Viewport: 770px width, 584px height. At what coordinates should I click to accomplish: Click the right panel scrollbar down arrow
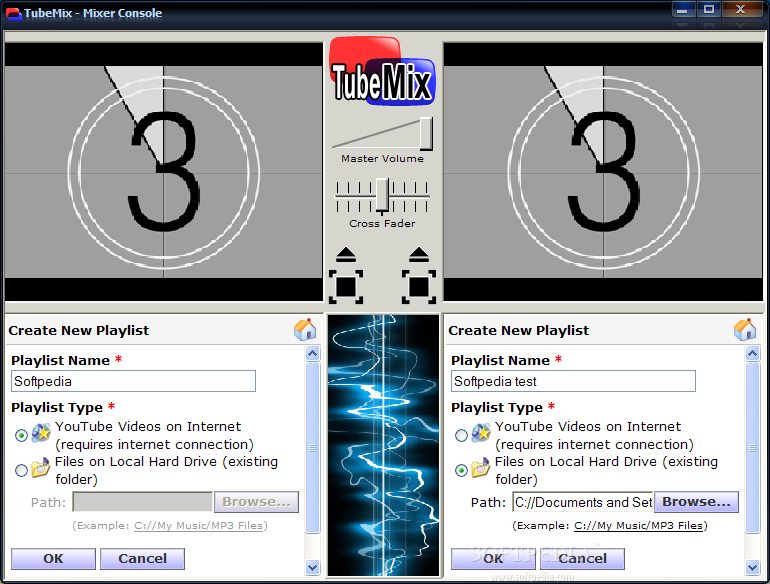click(752, 567)
